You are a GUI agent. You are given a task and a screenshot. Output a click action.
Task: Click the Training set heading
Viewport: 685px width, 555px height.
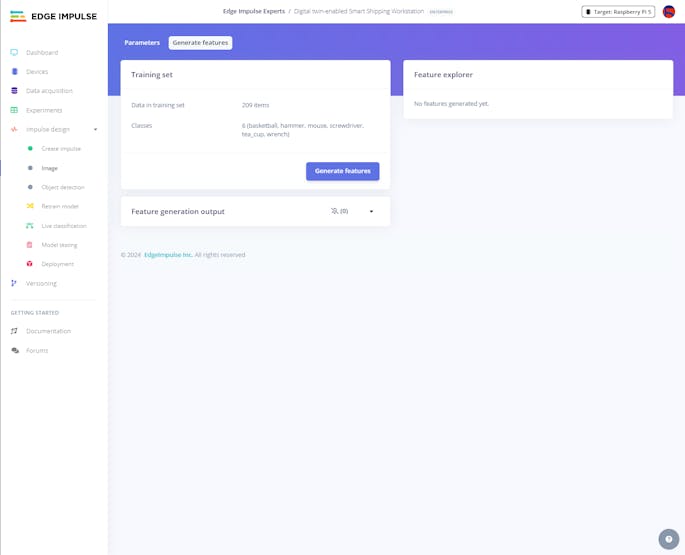coord(152,75)
